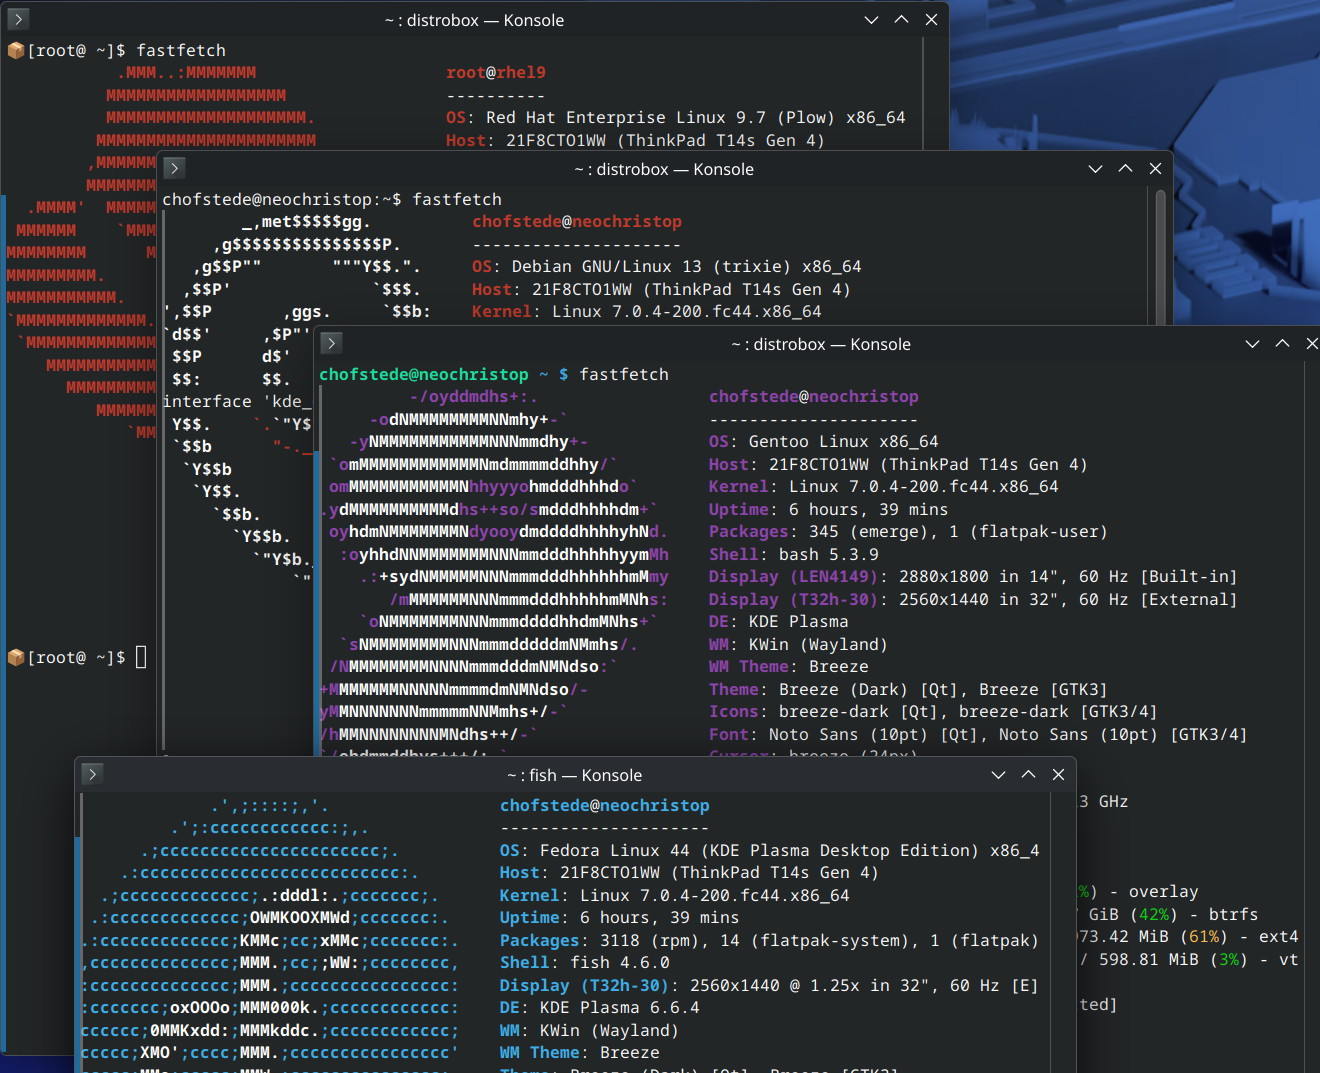Click the 'Font: Noto Sans (10pt)' line in Gentoo window
Viewport: 1320px width, 1073px height.
coord(979,734)
